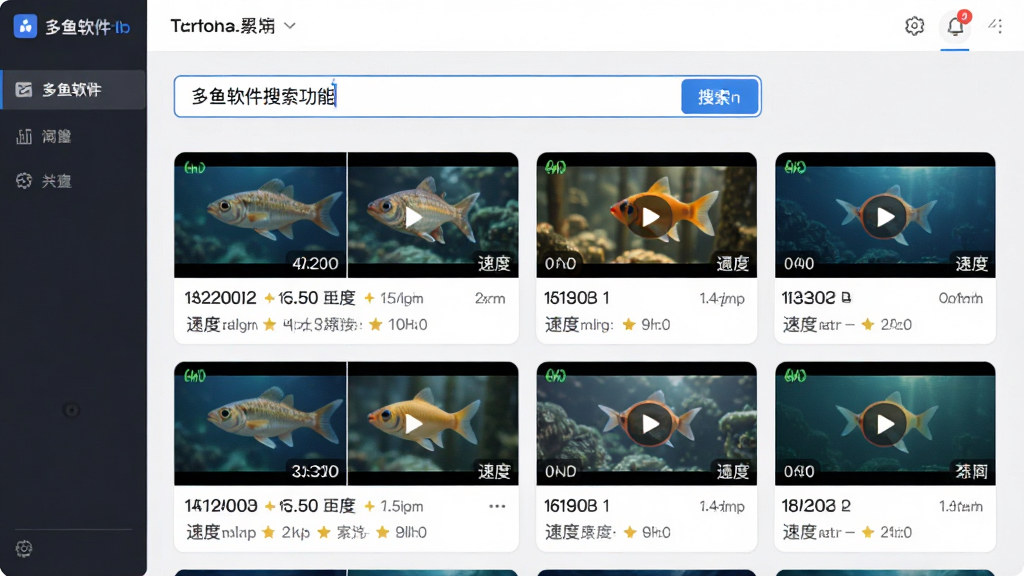Click the duration label 0:40 on card 113302

point(799,264)
